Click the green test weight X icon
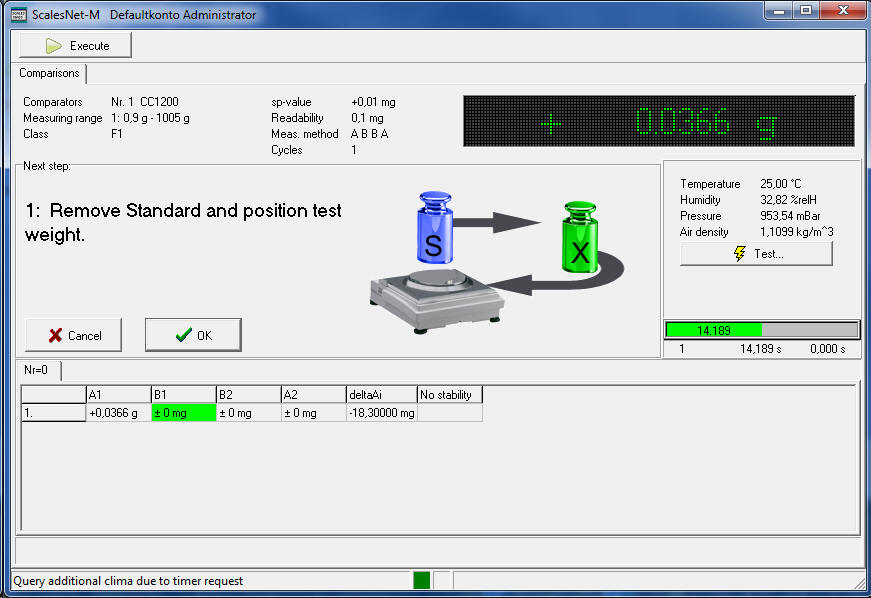The image size is (871, 598). coord(580,238)
